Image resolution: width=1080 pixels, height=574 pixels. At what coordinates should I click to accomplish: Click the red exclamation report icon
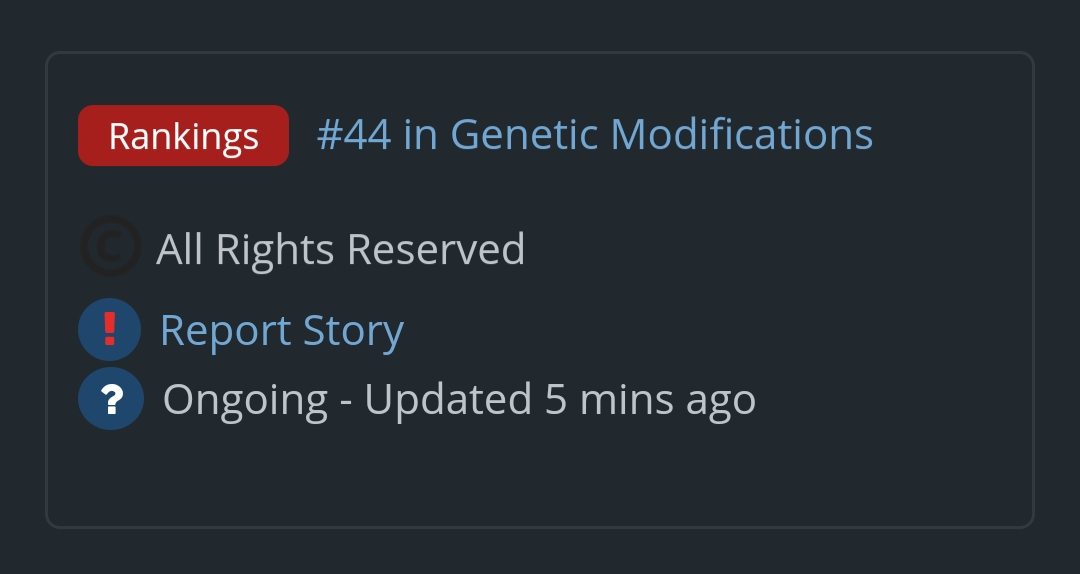(x=110, y=329)
